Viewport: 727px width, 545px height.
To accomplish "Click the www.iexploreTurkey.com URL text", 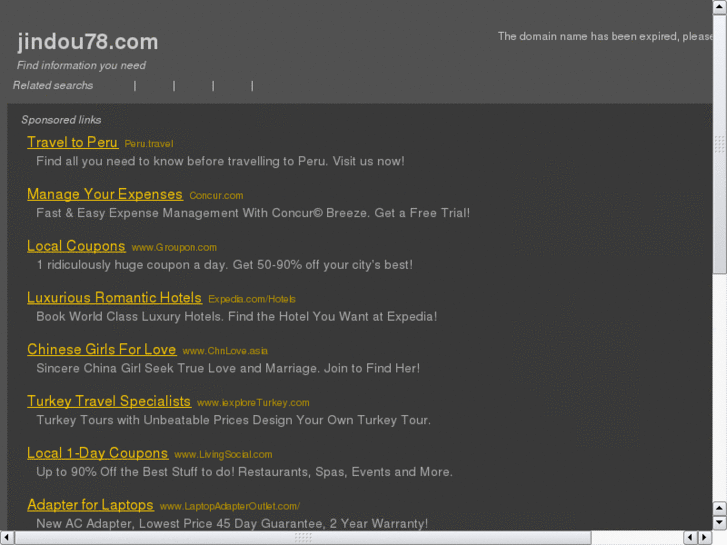I will 253,403.
